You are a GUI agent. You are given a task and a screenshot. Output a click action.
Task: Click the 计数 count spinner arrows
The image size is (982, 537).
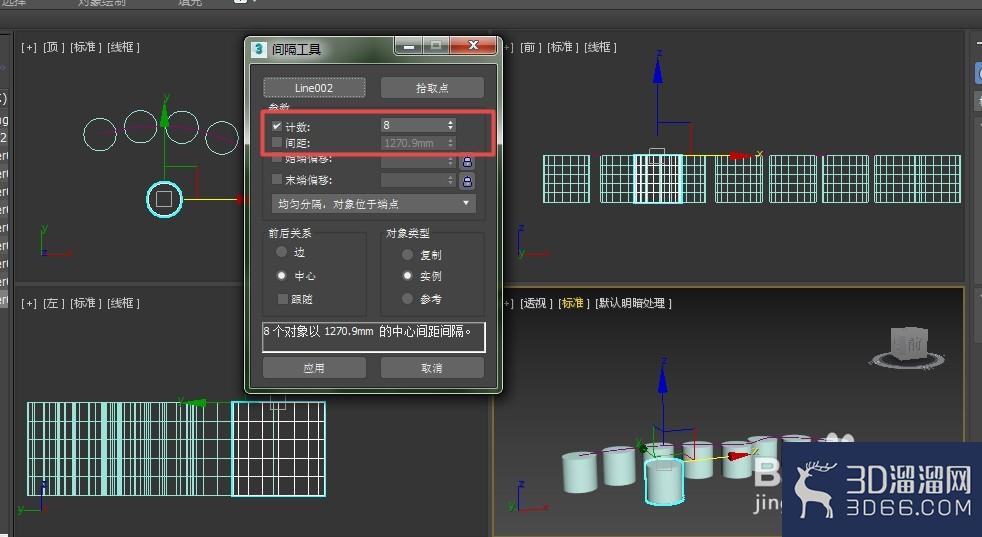coord(450,125)
